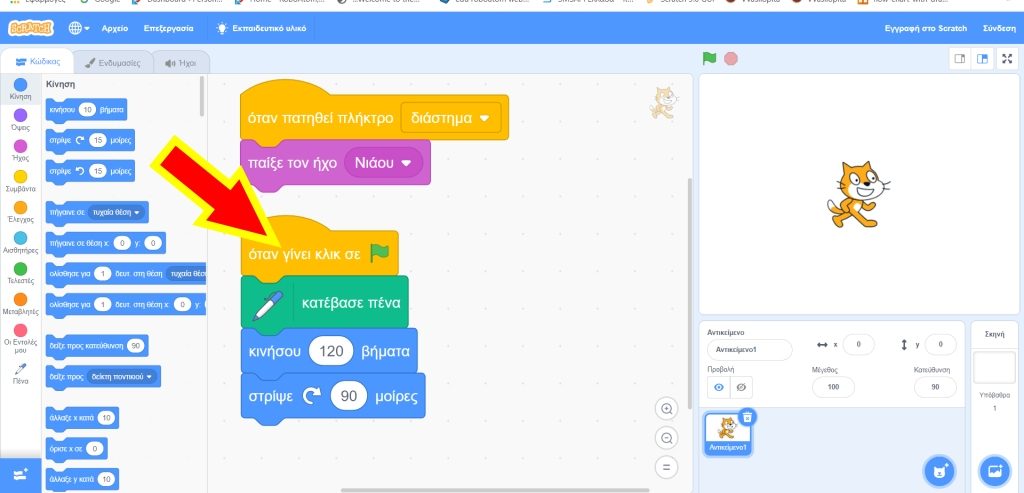The width and height of the screenshot is (1024, 493).
Task: Click the green flag to start the program
Action: click(x=709, y=58)
